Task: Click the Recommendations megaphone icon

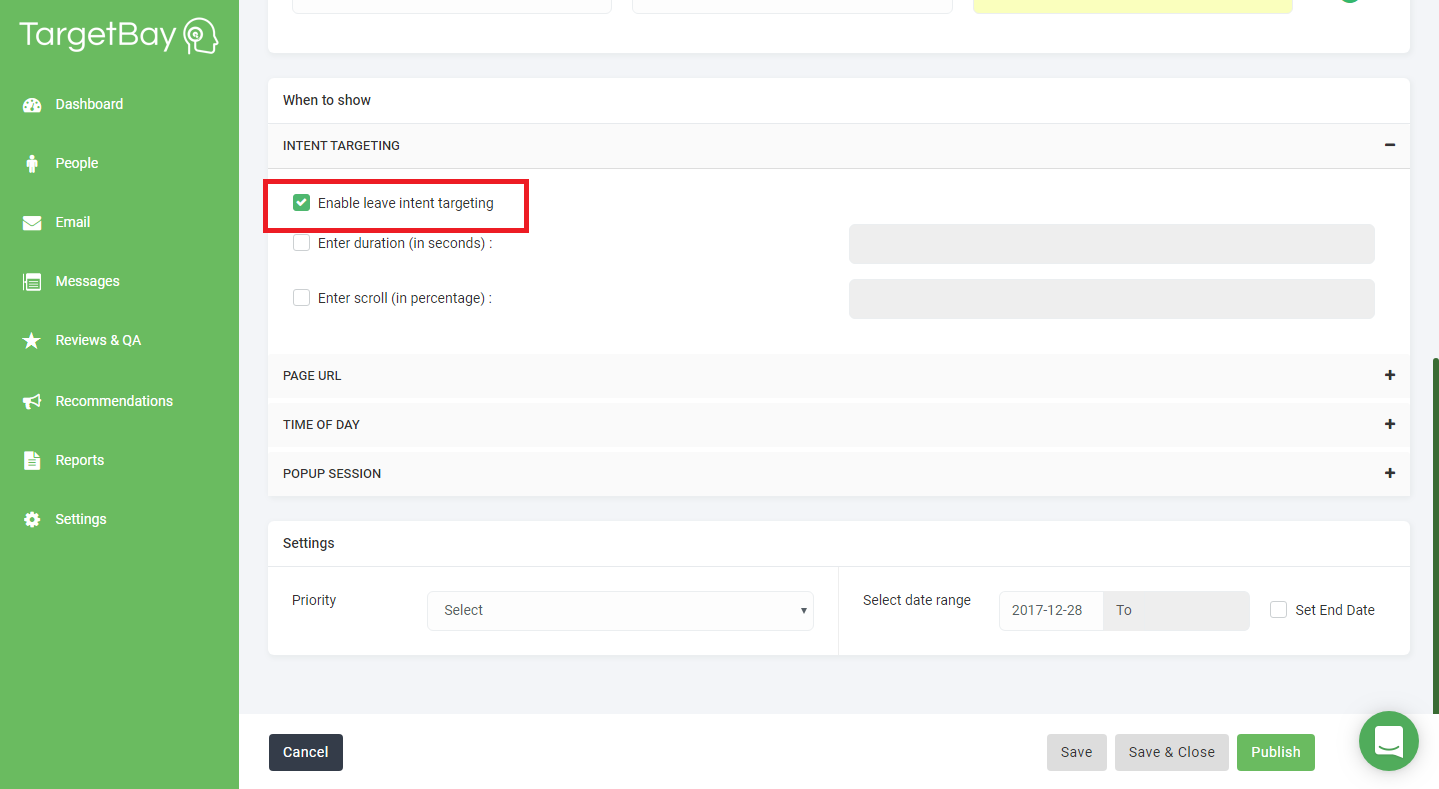Action: pos(32,401)
